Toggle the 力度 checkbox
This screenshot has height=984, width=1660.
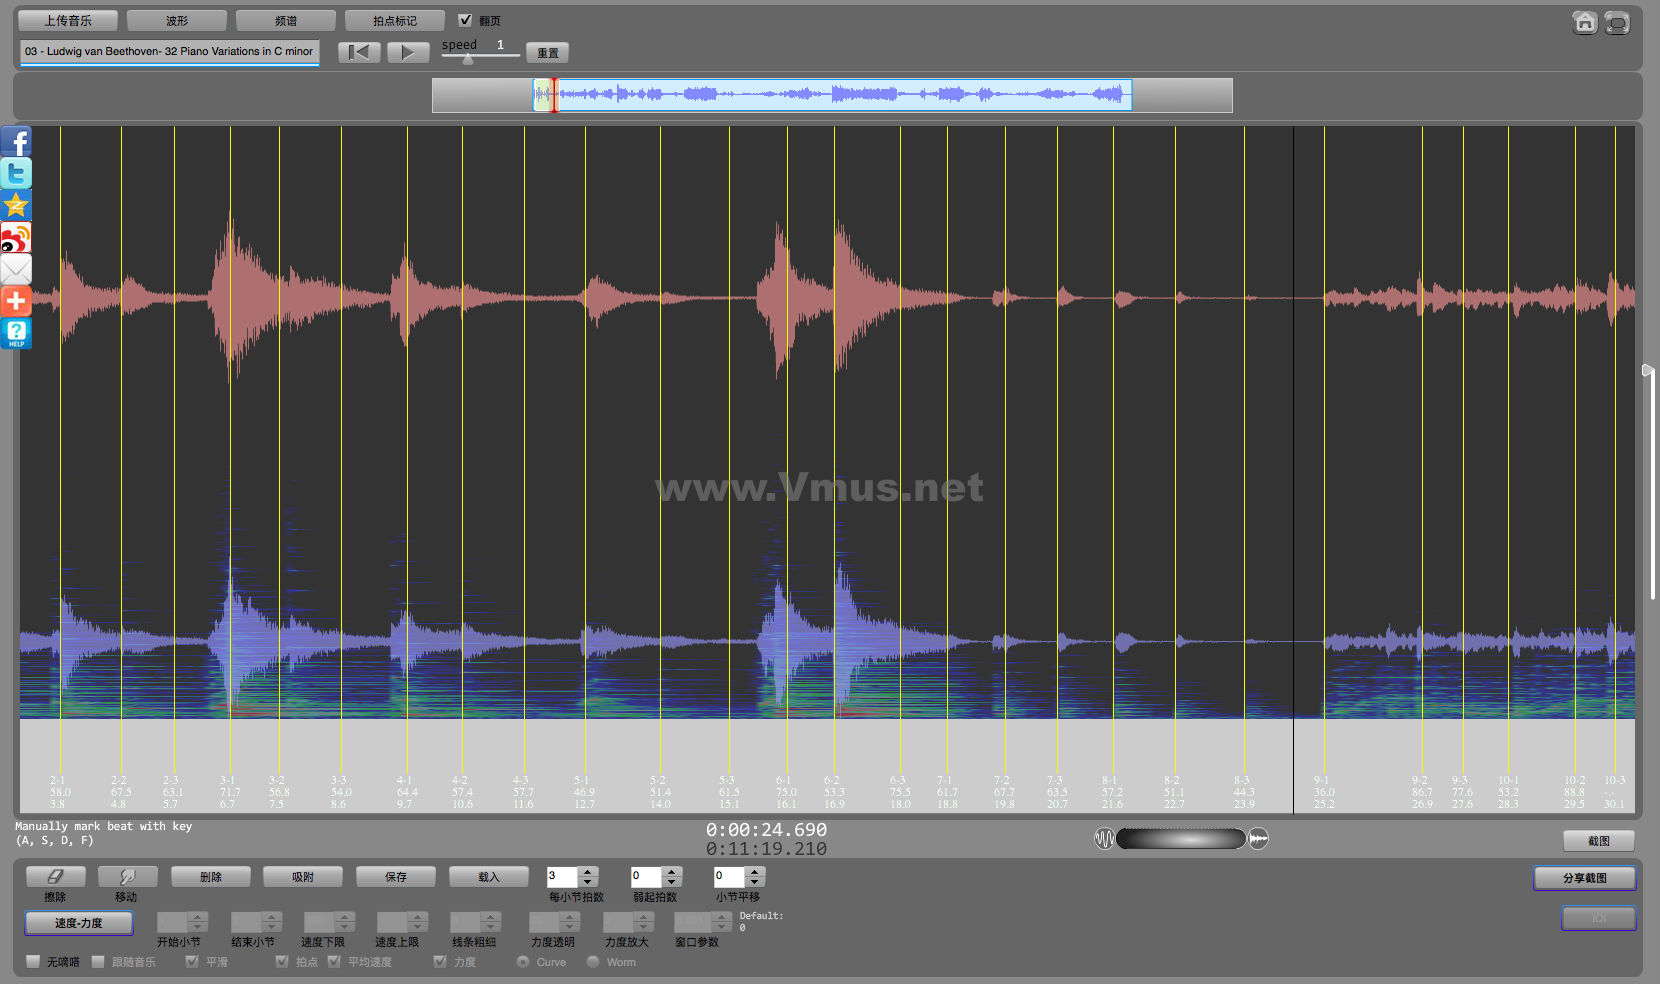(x=440, y=962)
